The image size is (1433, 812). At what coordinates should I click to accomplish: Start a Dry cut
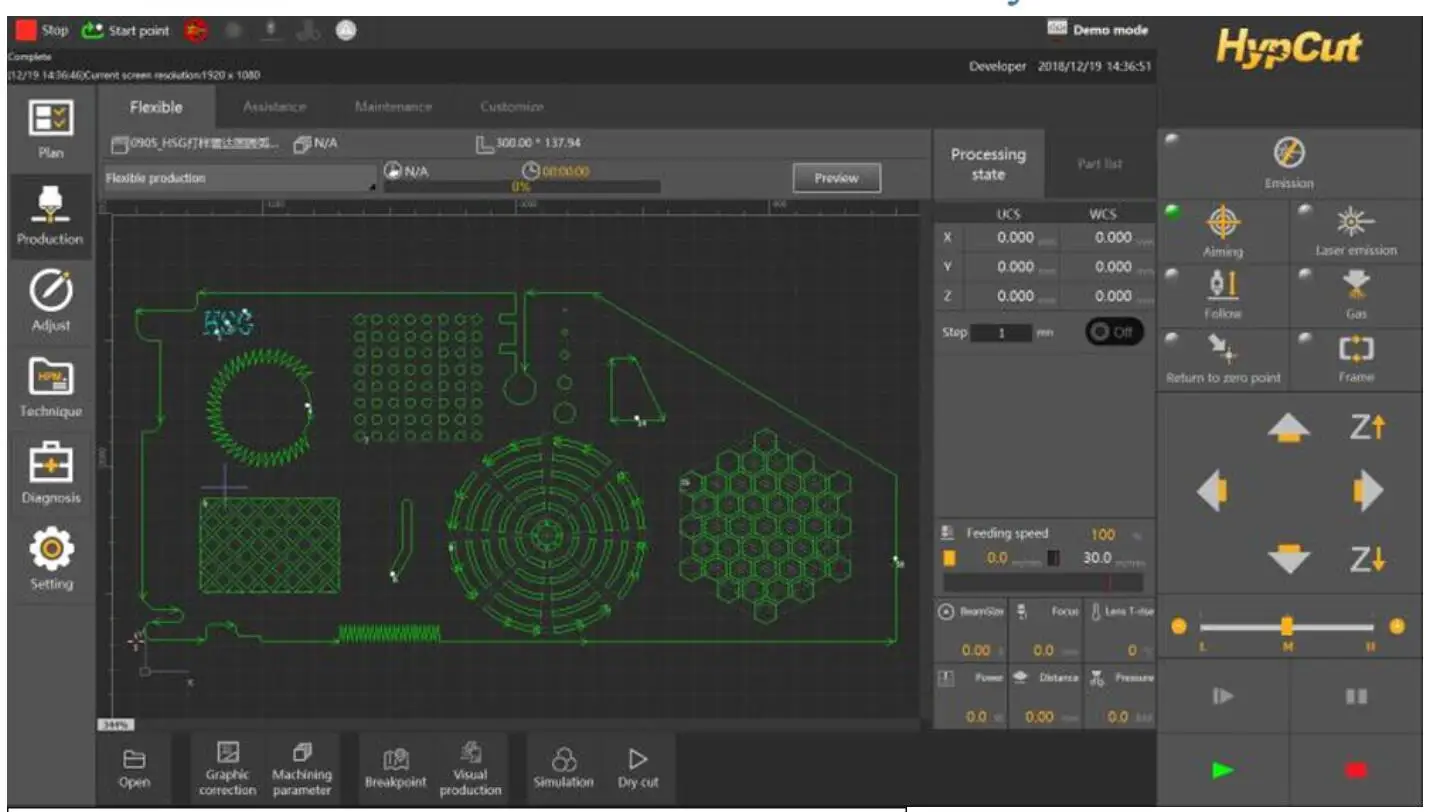click(x=638, y=768)
